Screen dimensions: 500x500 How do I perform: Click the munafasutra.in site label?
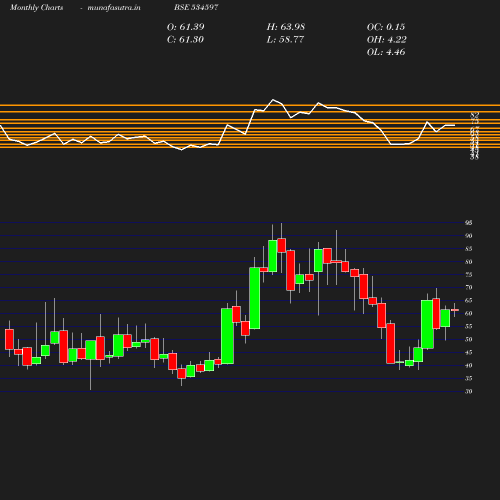click(114, 8)
